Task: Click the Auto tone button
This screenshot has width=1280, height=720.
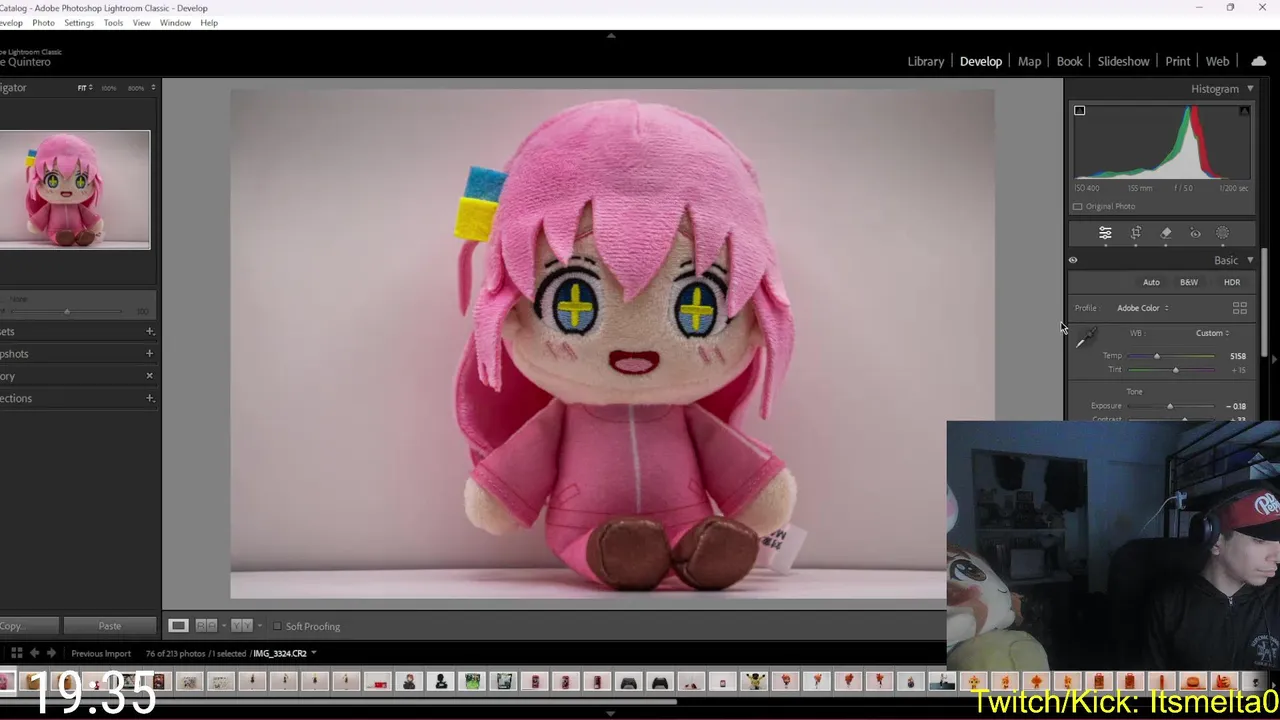Action: 1151,282
